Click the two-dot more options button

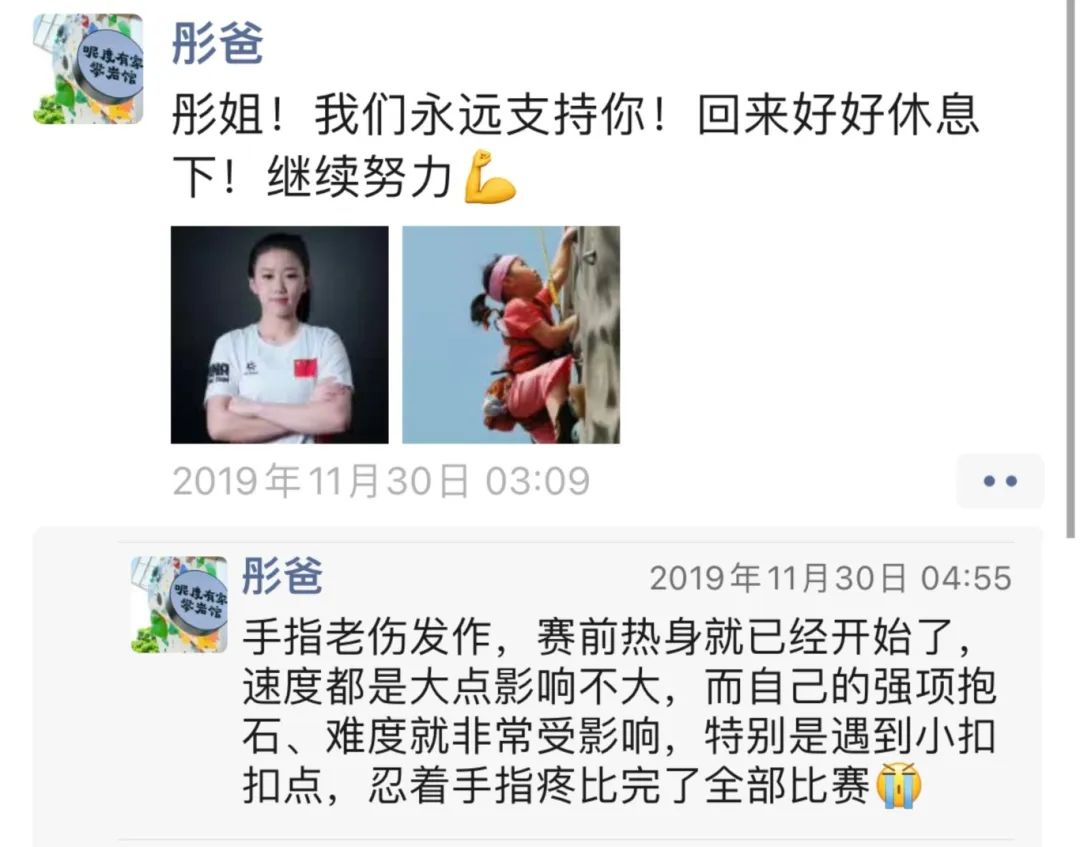[x=1000, y=481]
